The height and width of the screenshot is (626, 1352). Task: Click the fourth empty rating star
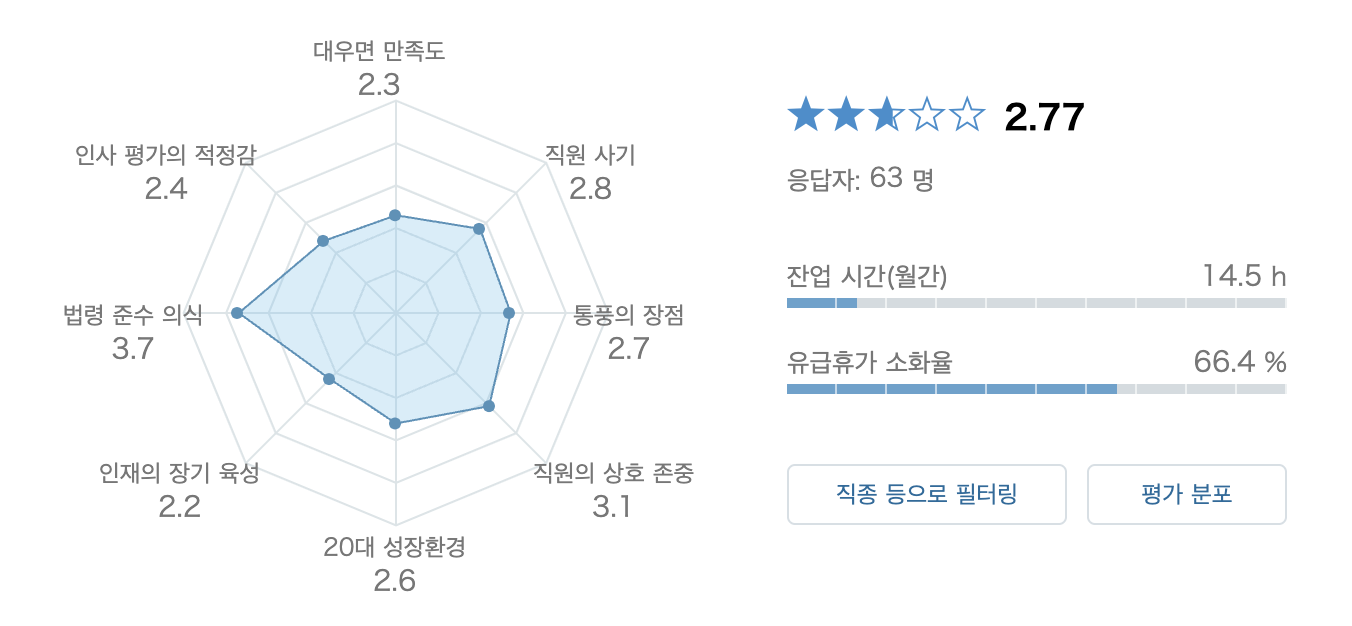point(925,116)
